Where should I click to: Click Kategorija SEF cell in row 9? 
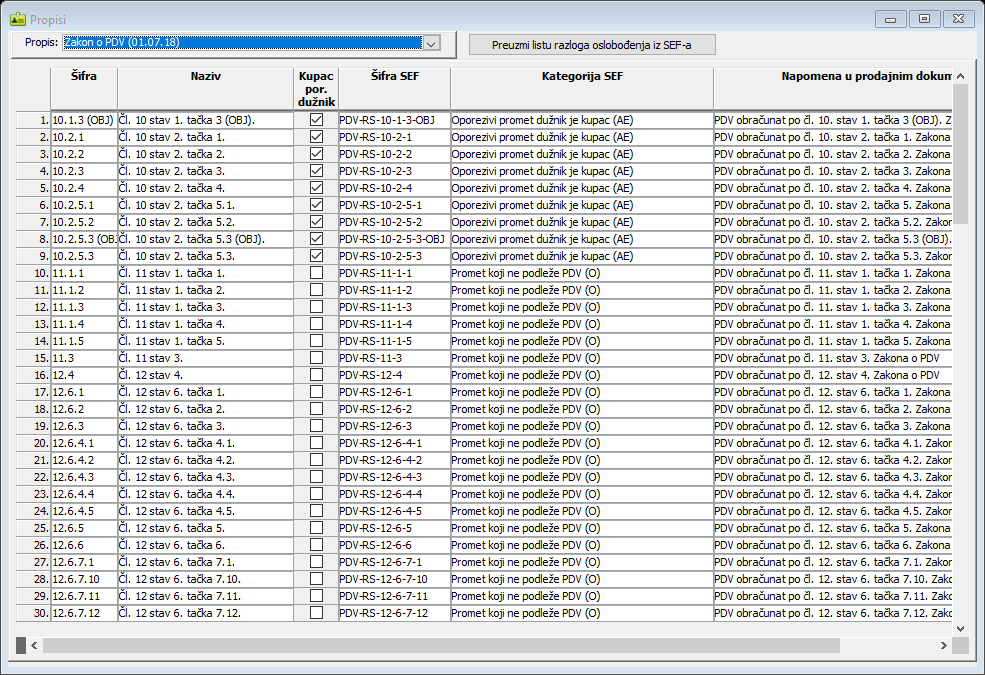582,256
